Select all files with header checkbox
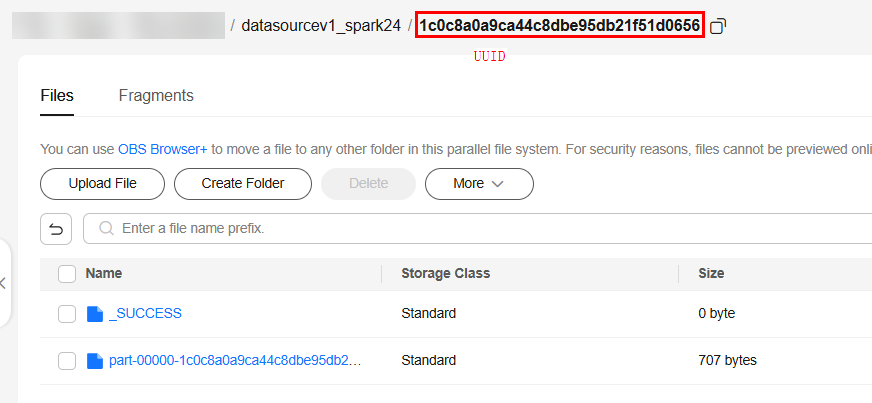This screenshot has width=872, height=403. click(x=67, y=273)
